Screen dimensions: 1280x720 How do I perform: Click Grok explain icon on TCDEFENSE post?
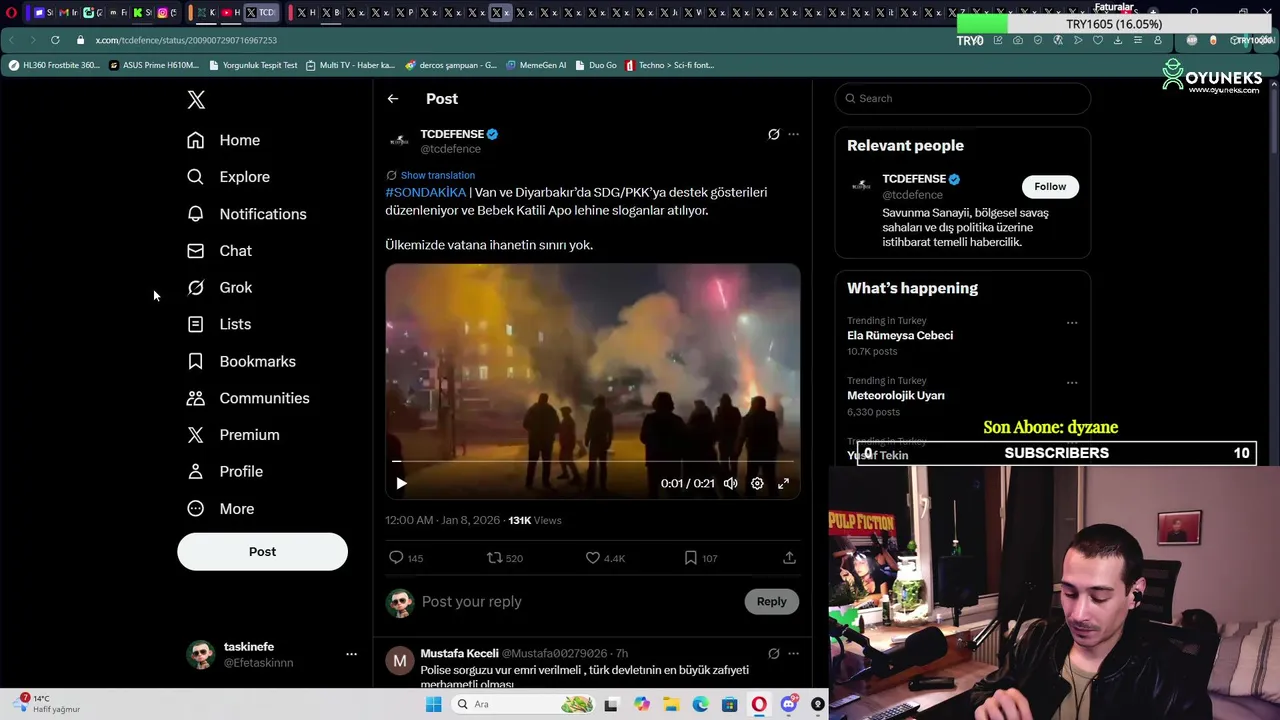coord(773,134)
